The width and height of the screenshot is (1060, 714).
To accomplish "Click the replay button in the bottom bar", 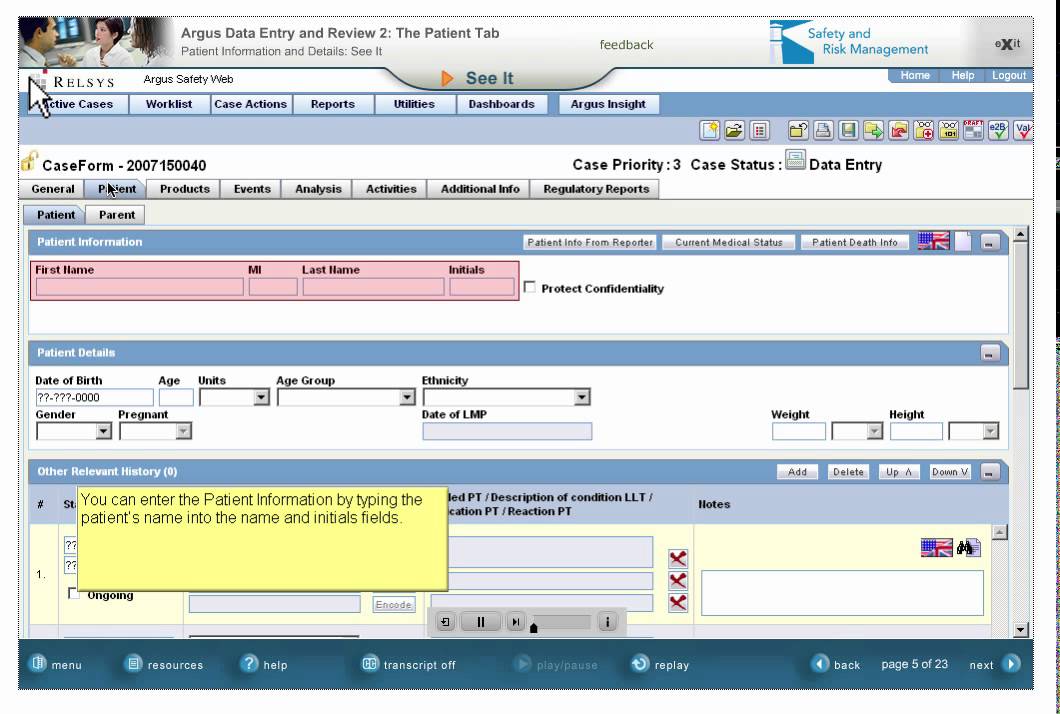I will 660,664.
